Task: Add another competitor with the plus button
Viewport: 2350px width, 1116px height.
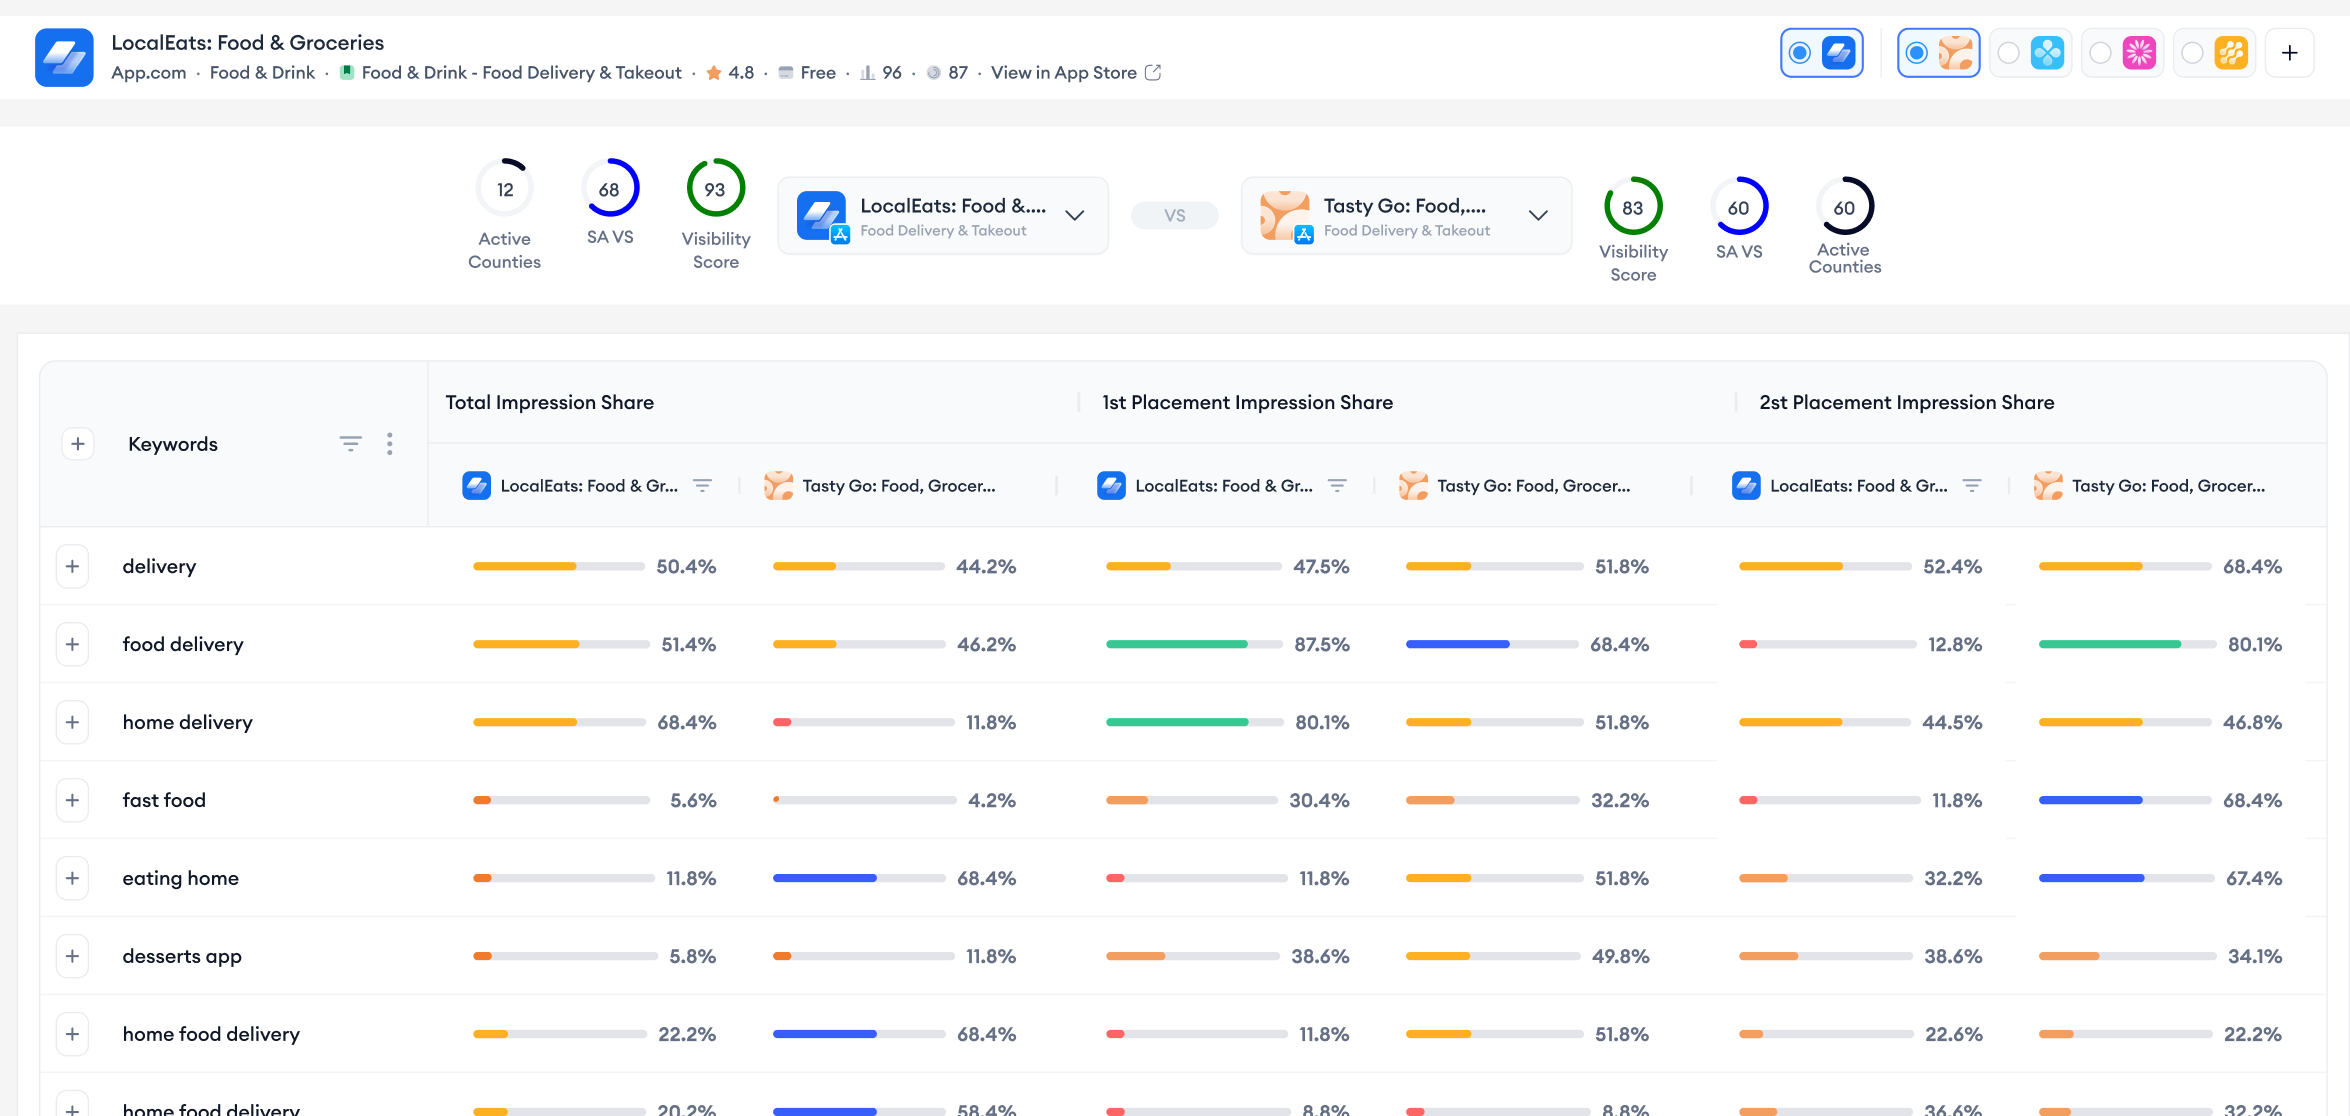Action: click(2290, 53)
